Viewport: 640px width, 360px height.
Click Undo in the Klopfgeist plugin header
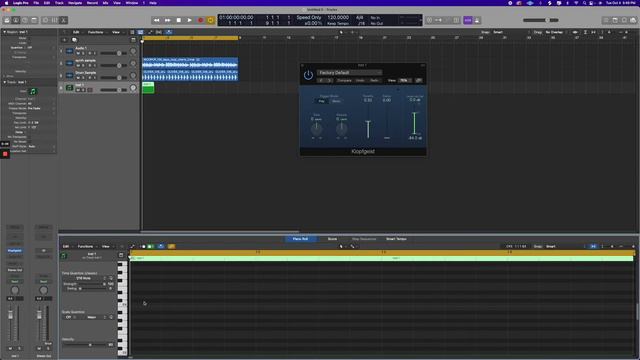pyautogui.click(x=360, y=80)
